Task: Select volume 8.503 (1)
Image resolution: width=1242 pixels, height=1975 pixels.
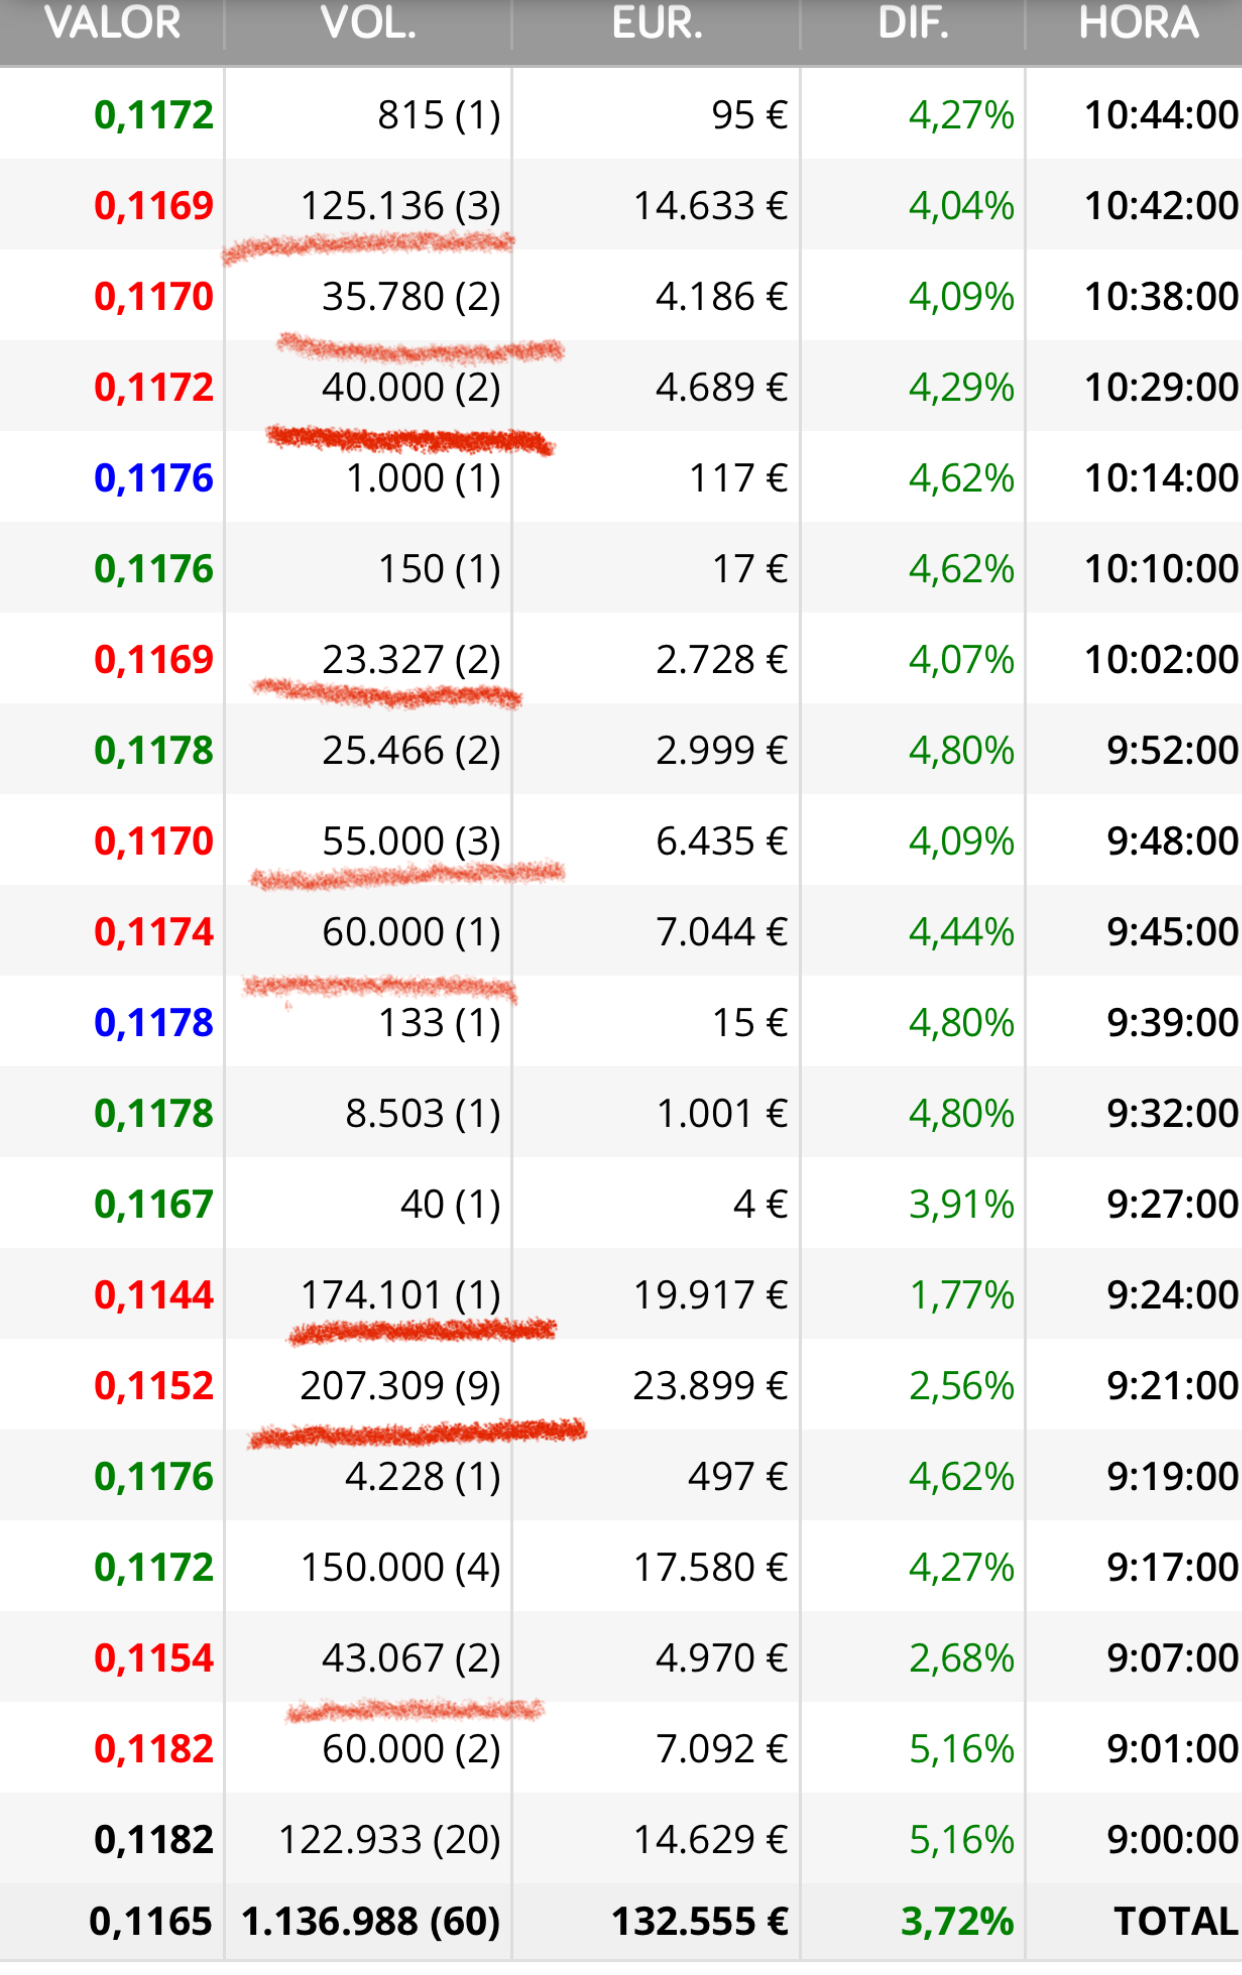Action: 423,1114
